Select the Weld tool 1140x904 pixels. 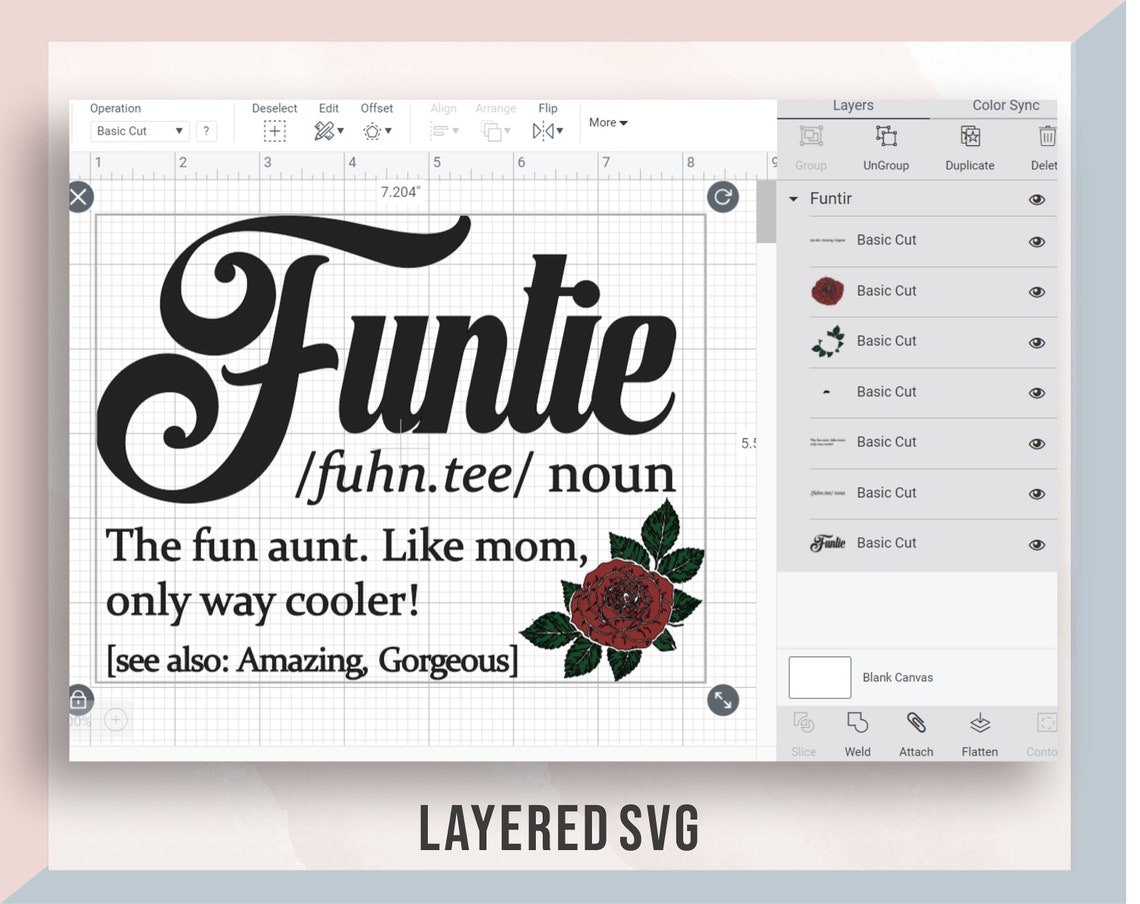click(857, 733)
